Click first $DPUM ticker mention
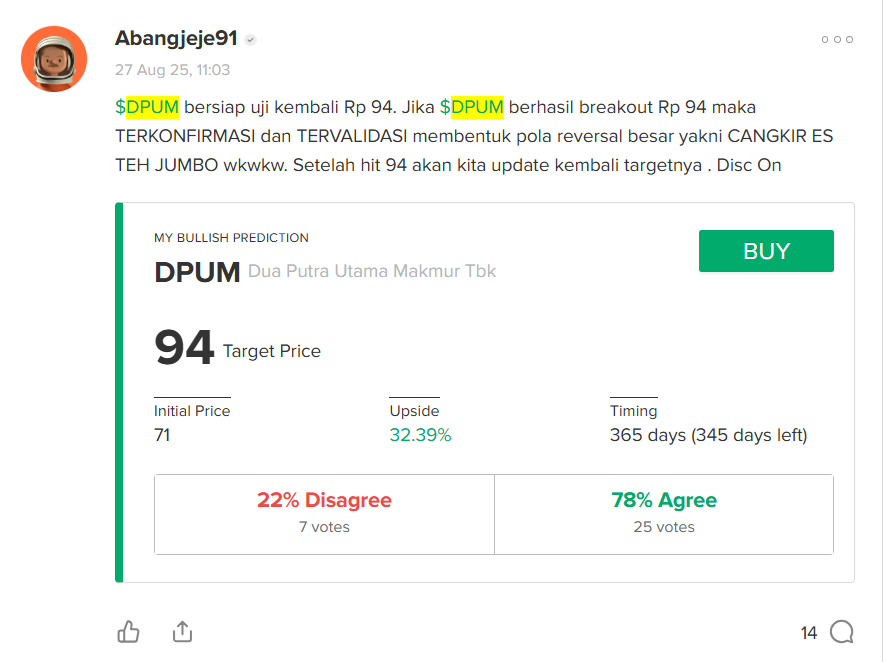This screenshot has height=662, width=883. (147, 107)
